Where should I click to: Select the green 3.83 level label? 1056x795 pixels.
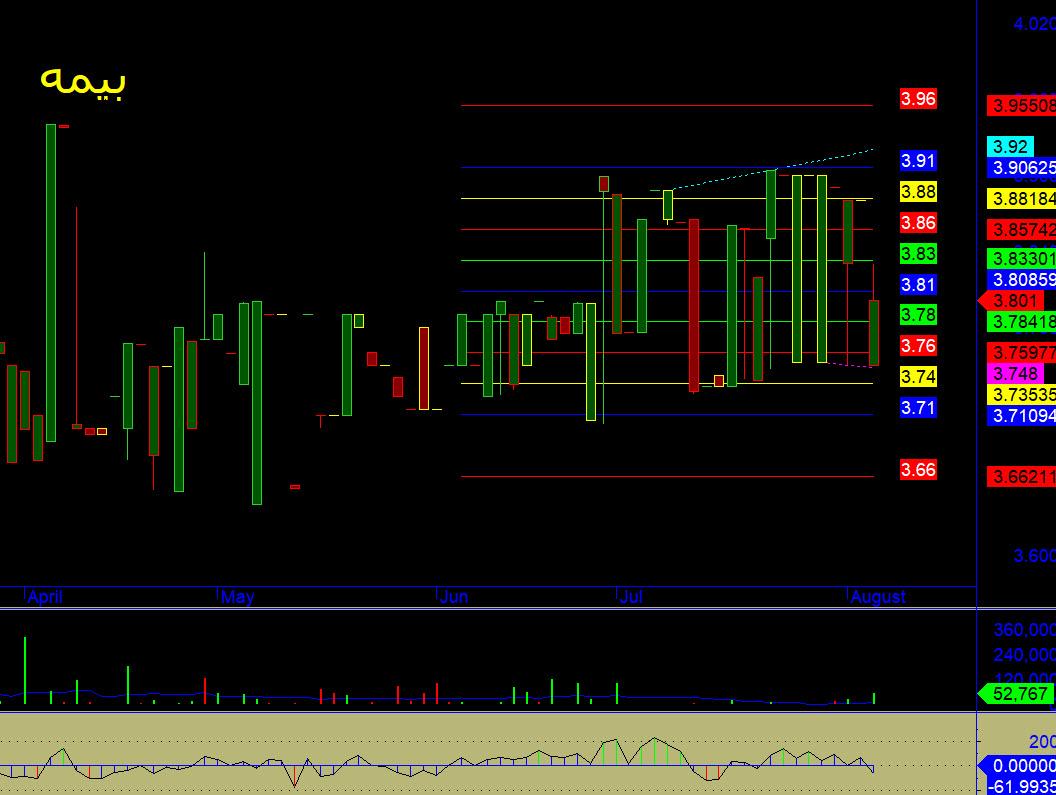[918, 254]
